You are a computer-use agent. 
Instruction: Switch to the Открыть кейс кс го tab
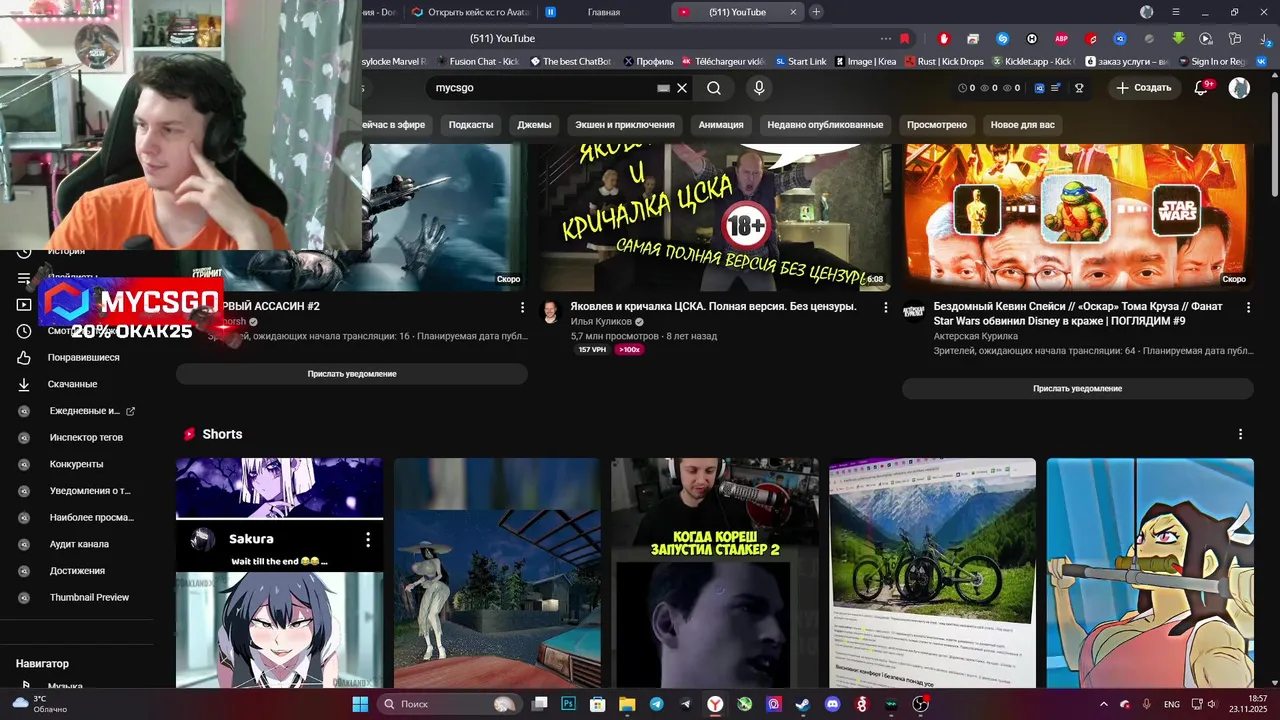pyautogui.click(x=472, y=12)
